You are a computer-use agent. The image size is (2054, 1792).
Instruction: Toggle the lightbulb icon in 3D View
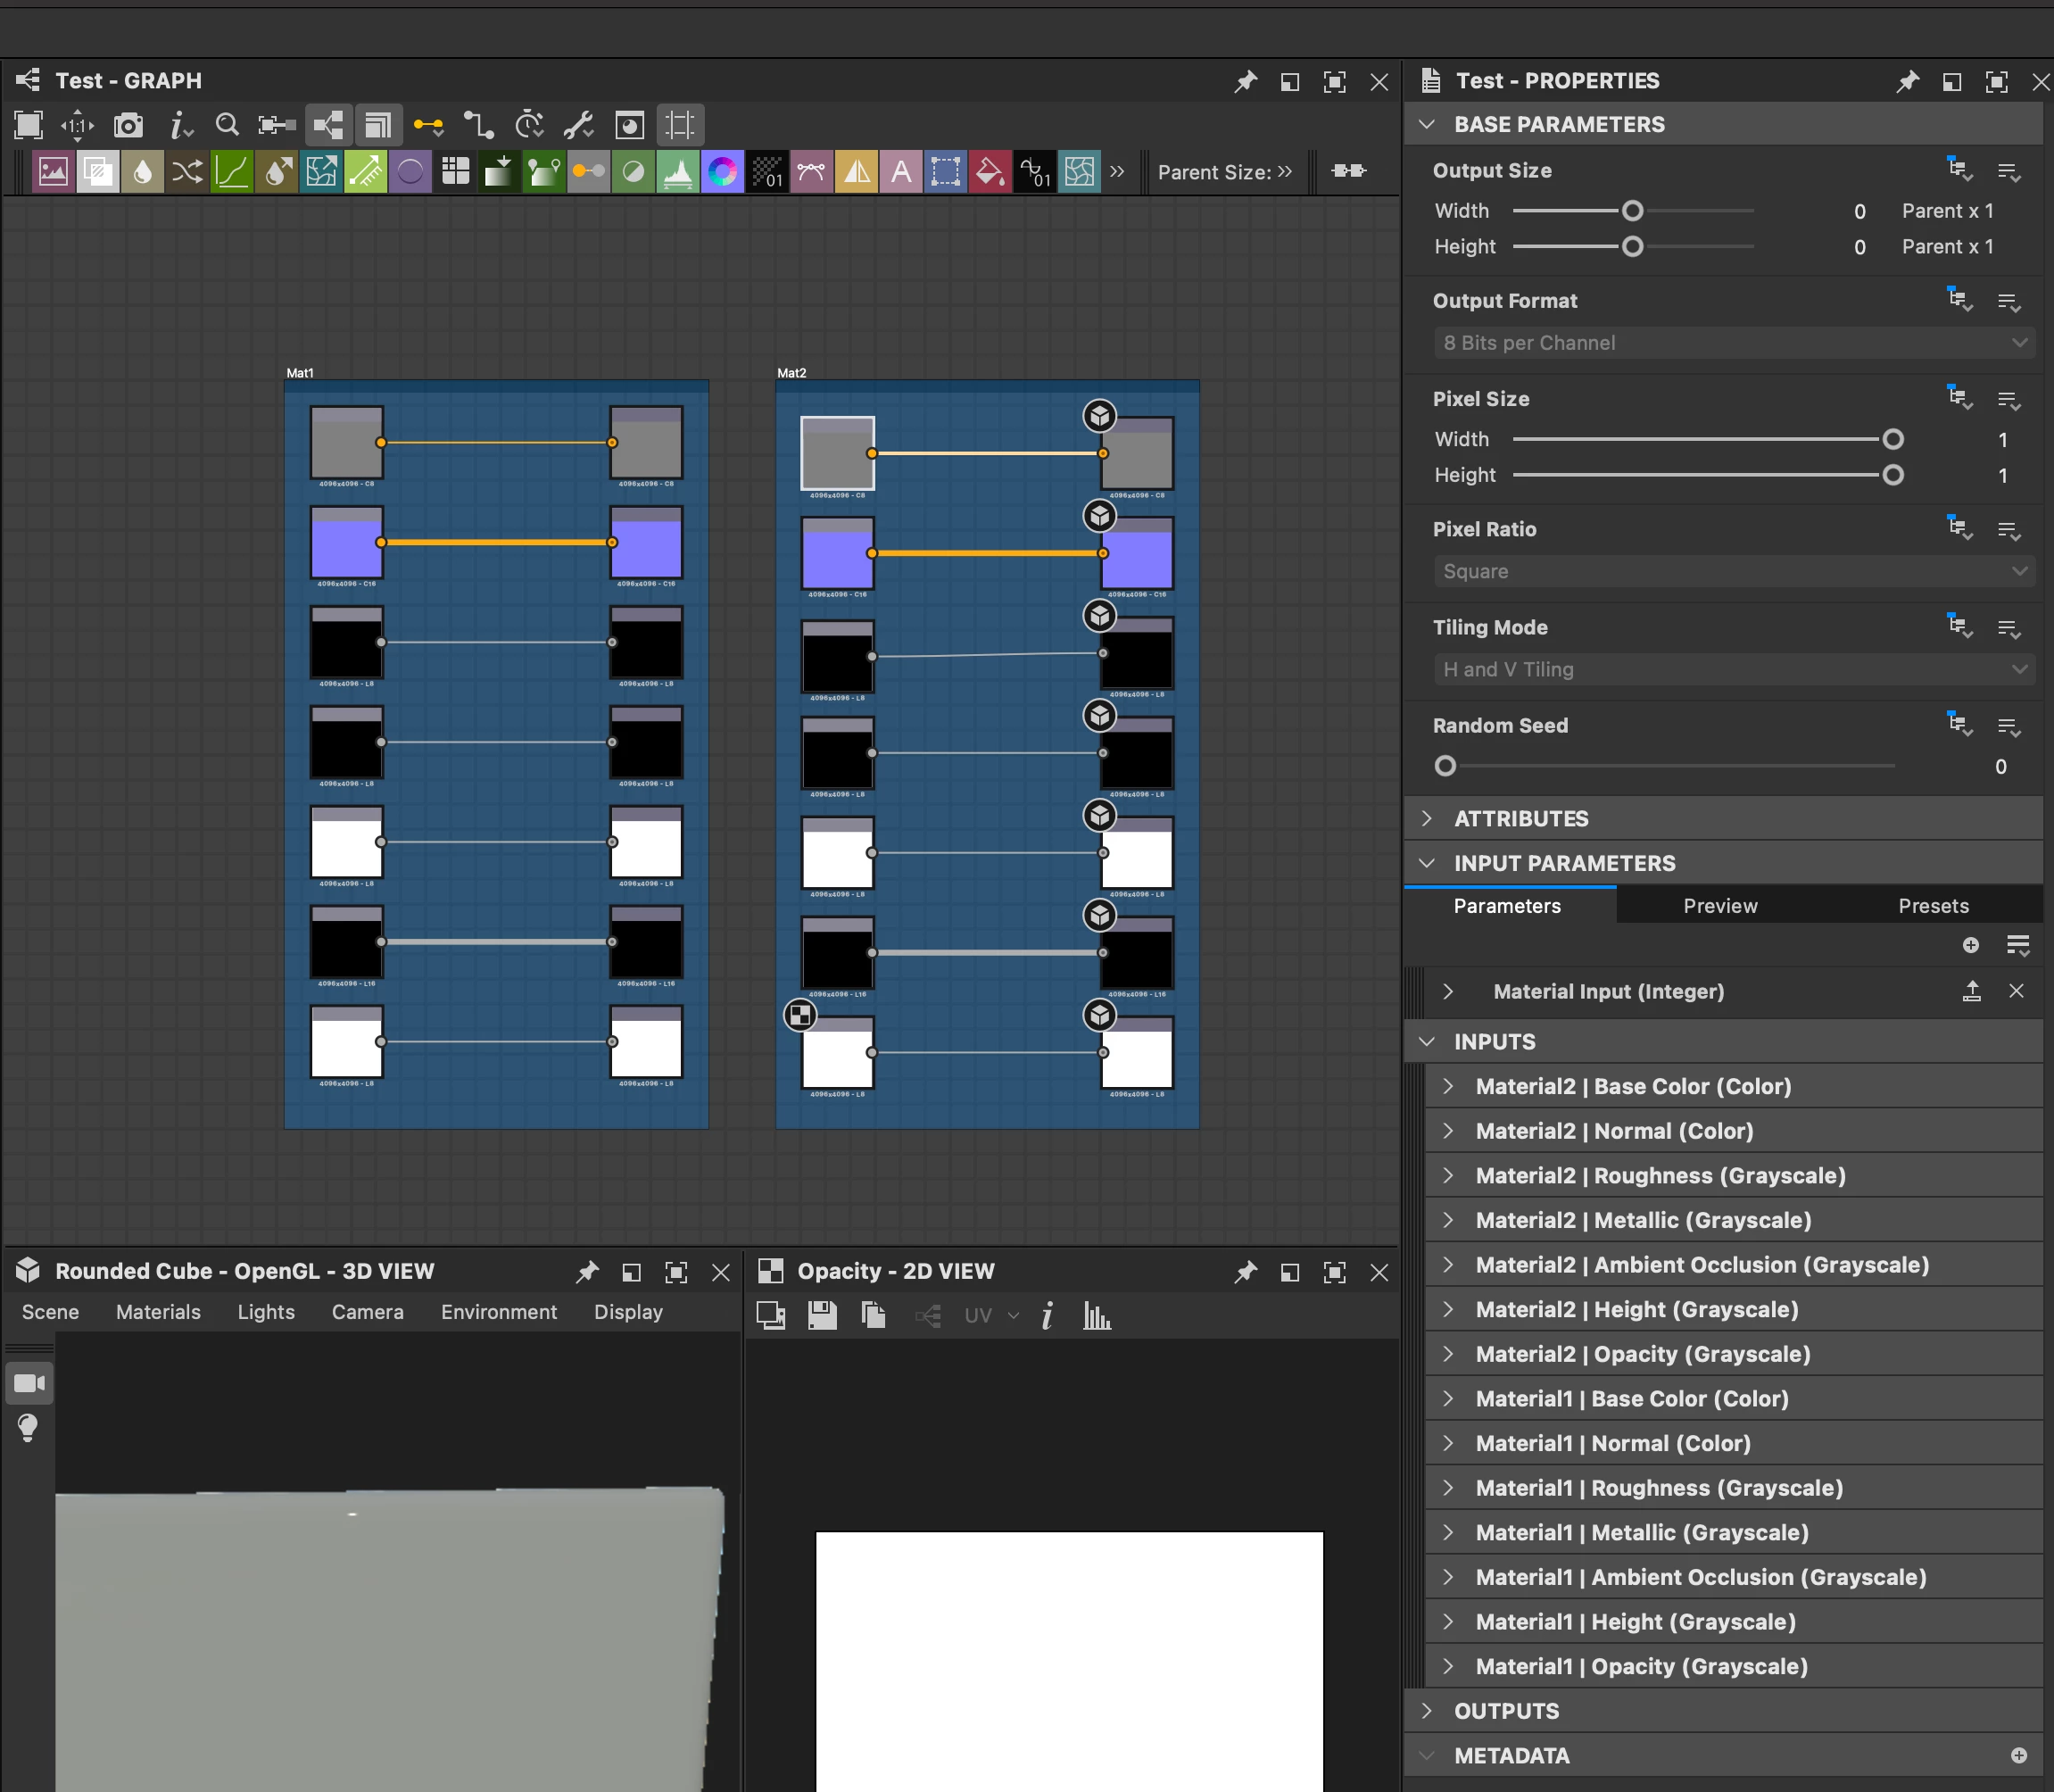click(x=28, y=1427)
